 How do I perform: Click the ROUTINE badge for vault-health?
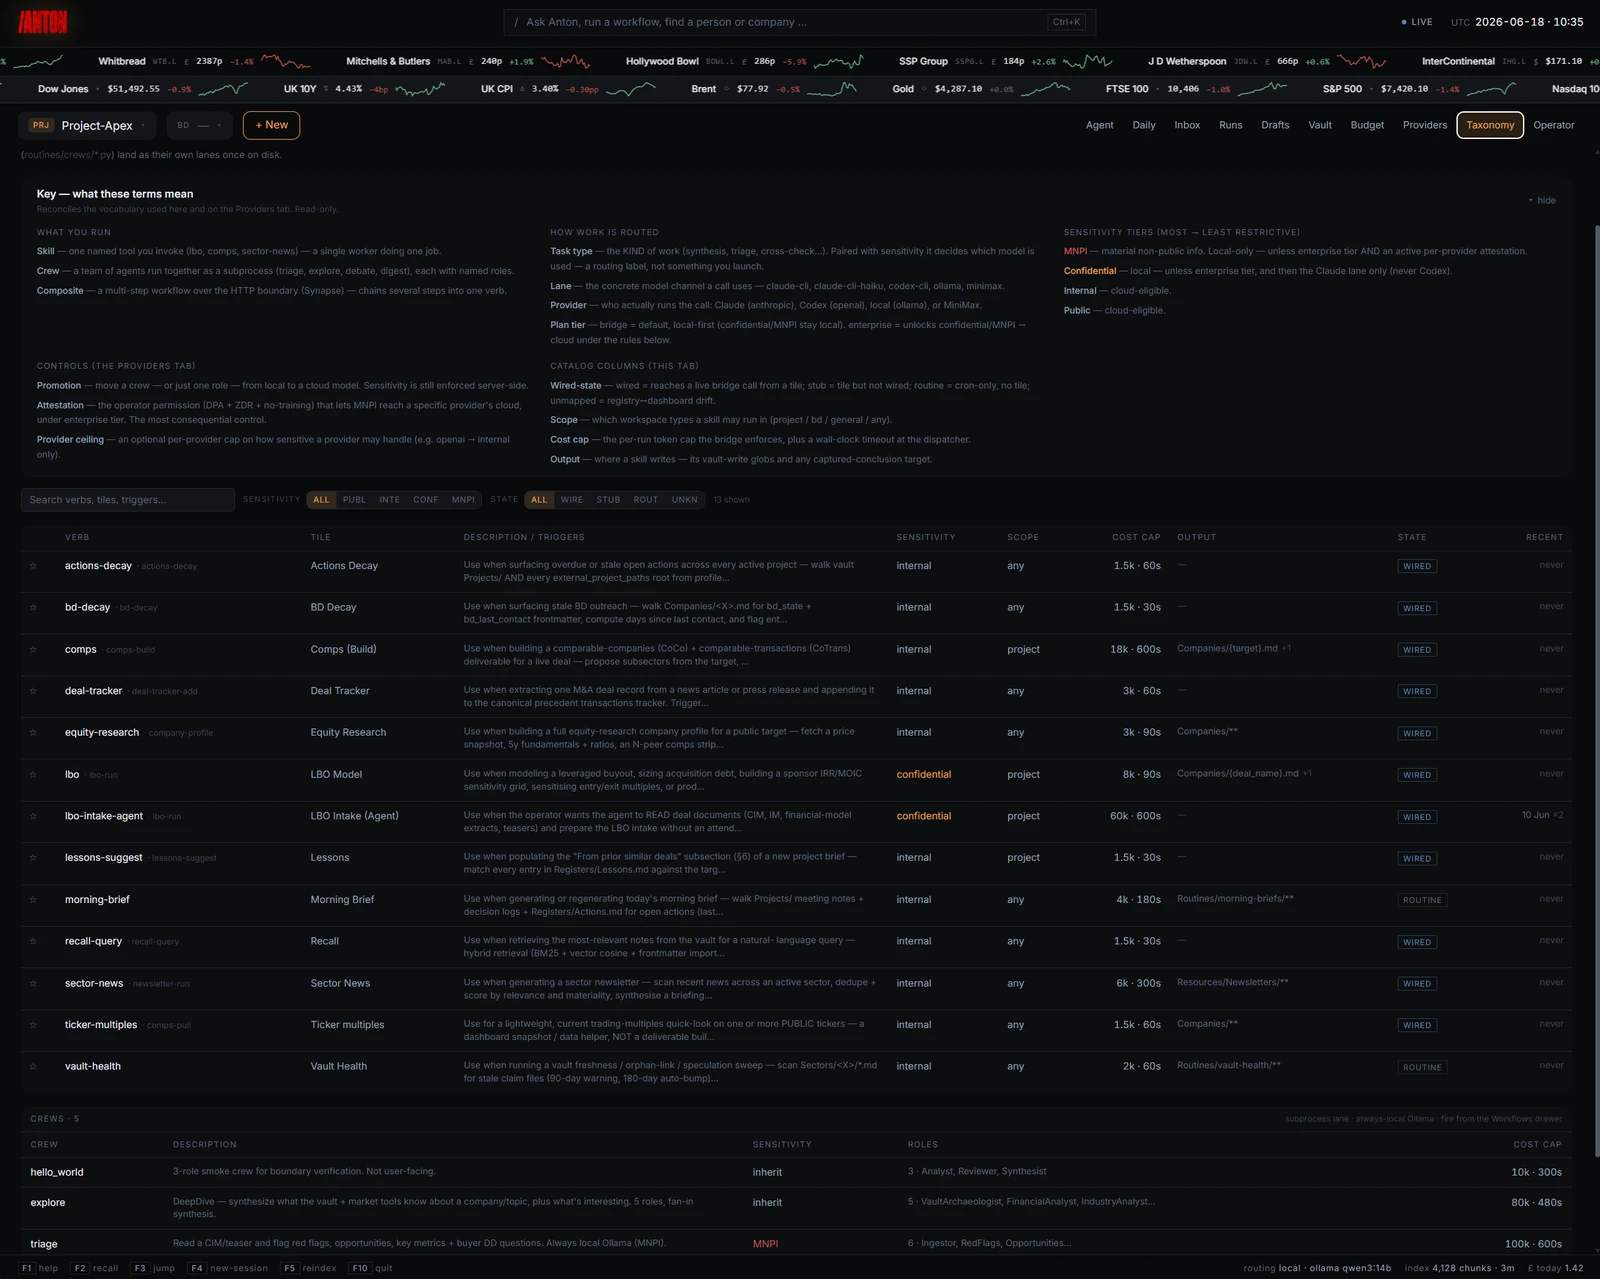click(1422, 1068)
